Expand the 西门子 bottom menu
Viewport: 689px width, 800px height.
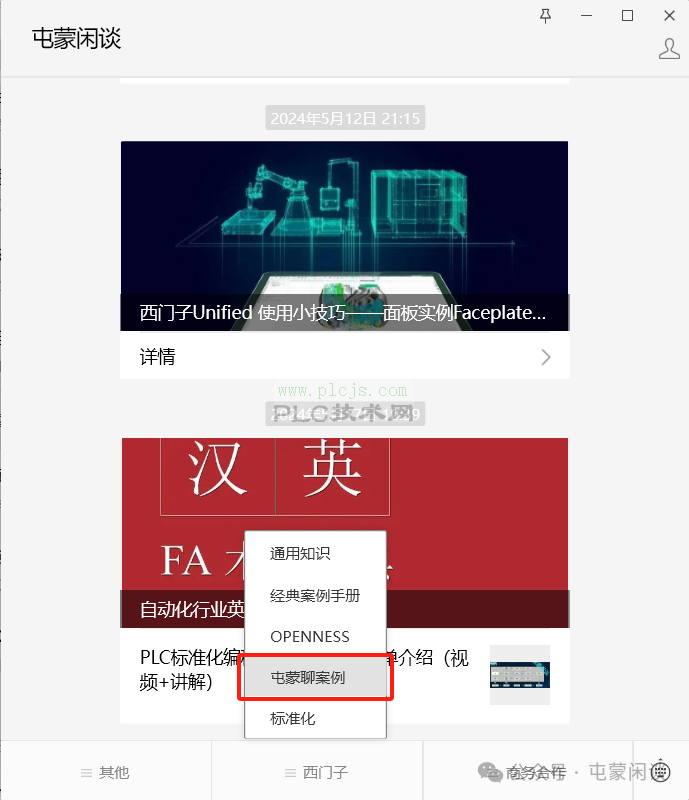point(317,772)
